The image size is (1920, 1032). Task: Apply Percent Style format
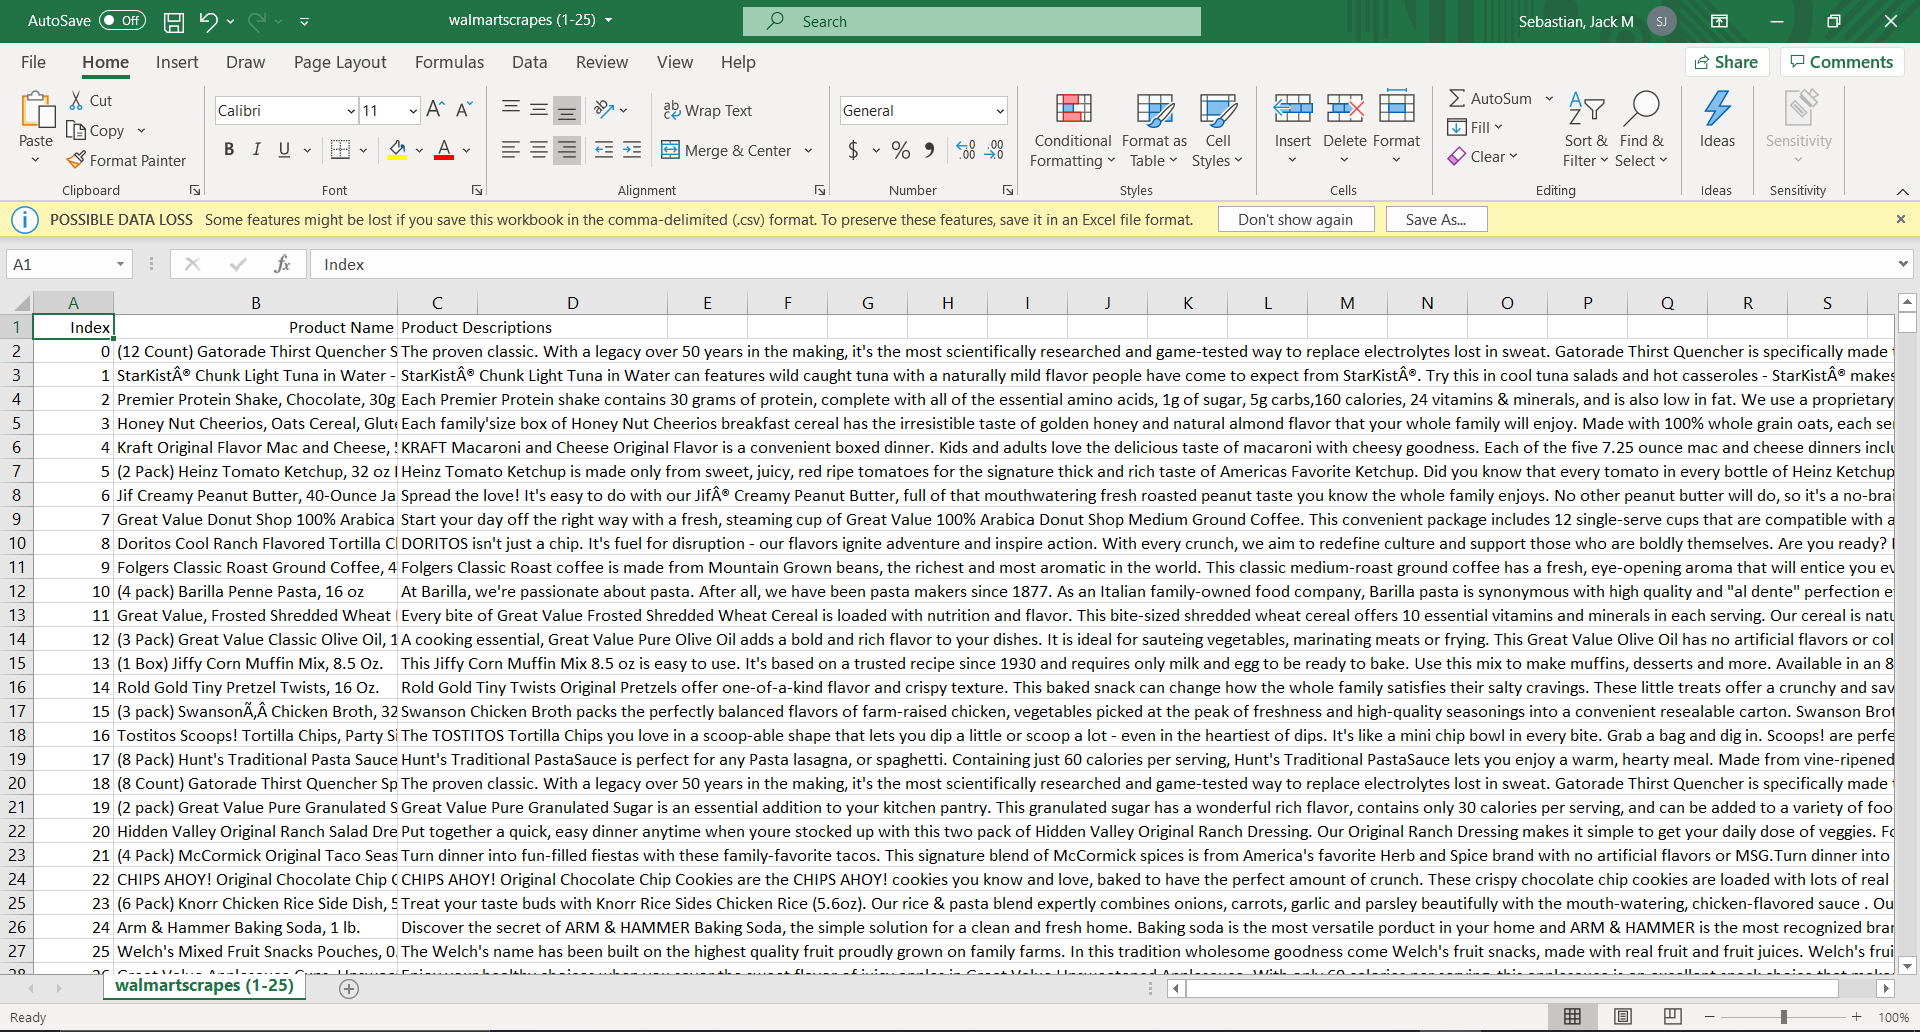(901, 150)
